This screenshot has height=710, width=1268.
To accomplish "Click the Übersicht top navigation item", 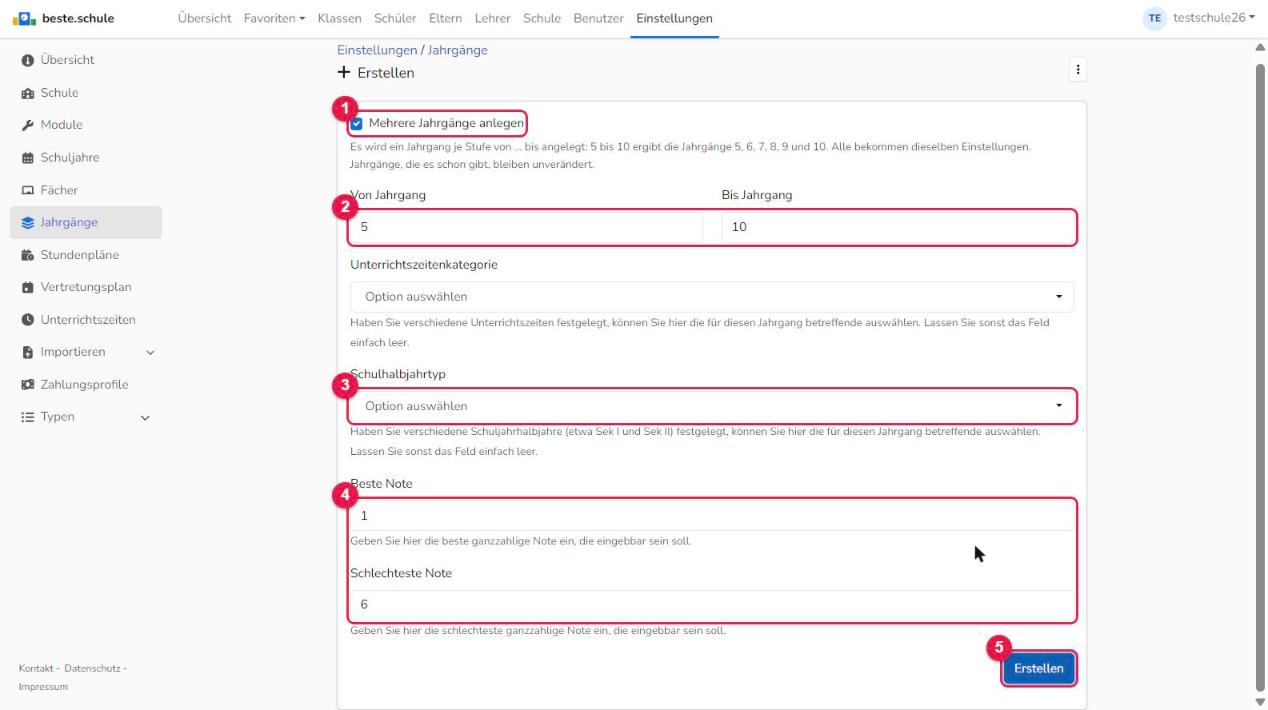I will point(205,19).
